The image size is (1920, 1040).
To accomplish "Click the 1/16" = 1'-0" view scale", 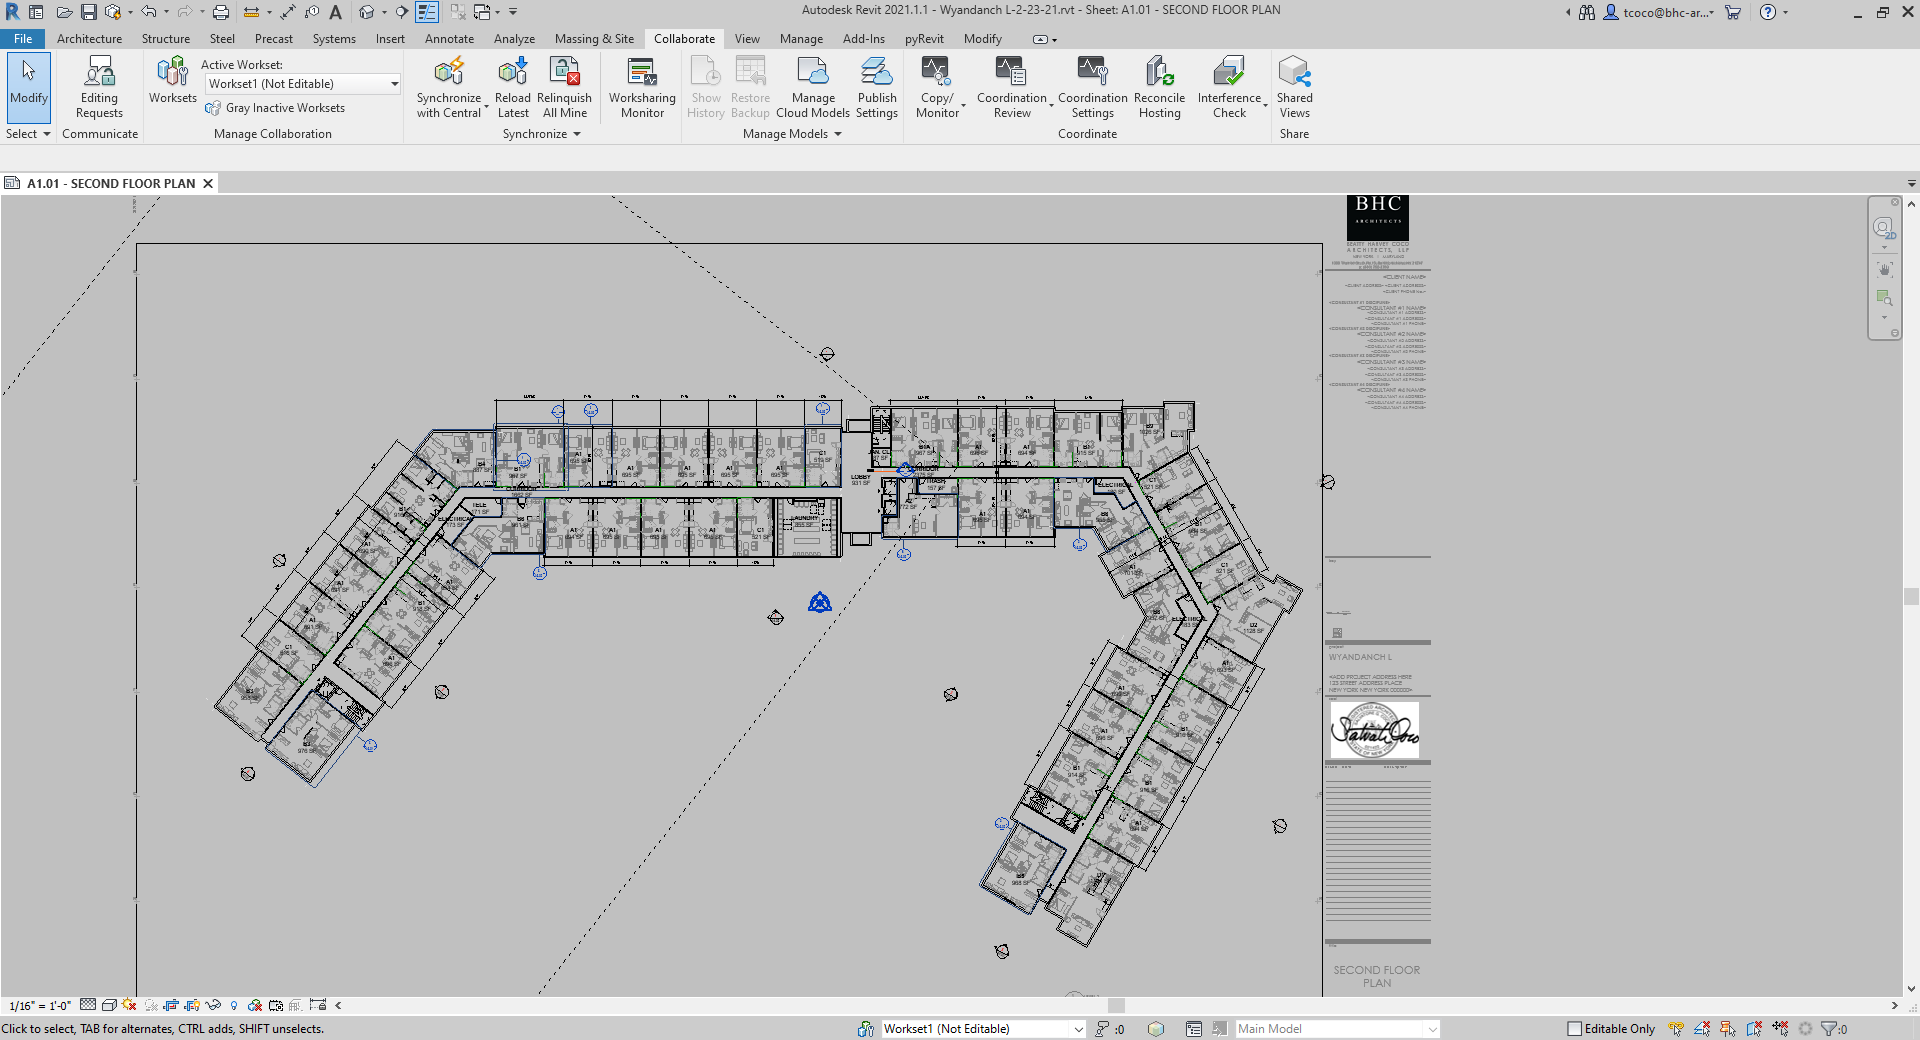I will click(x=40, y=1006).
